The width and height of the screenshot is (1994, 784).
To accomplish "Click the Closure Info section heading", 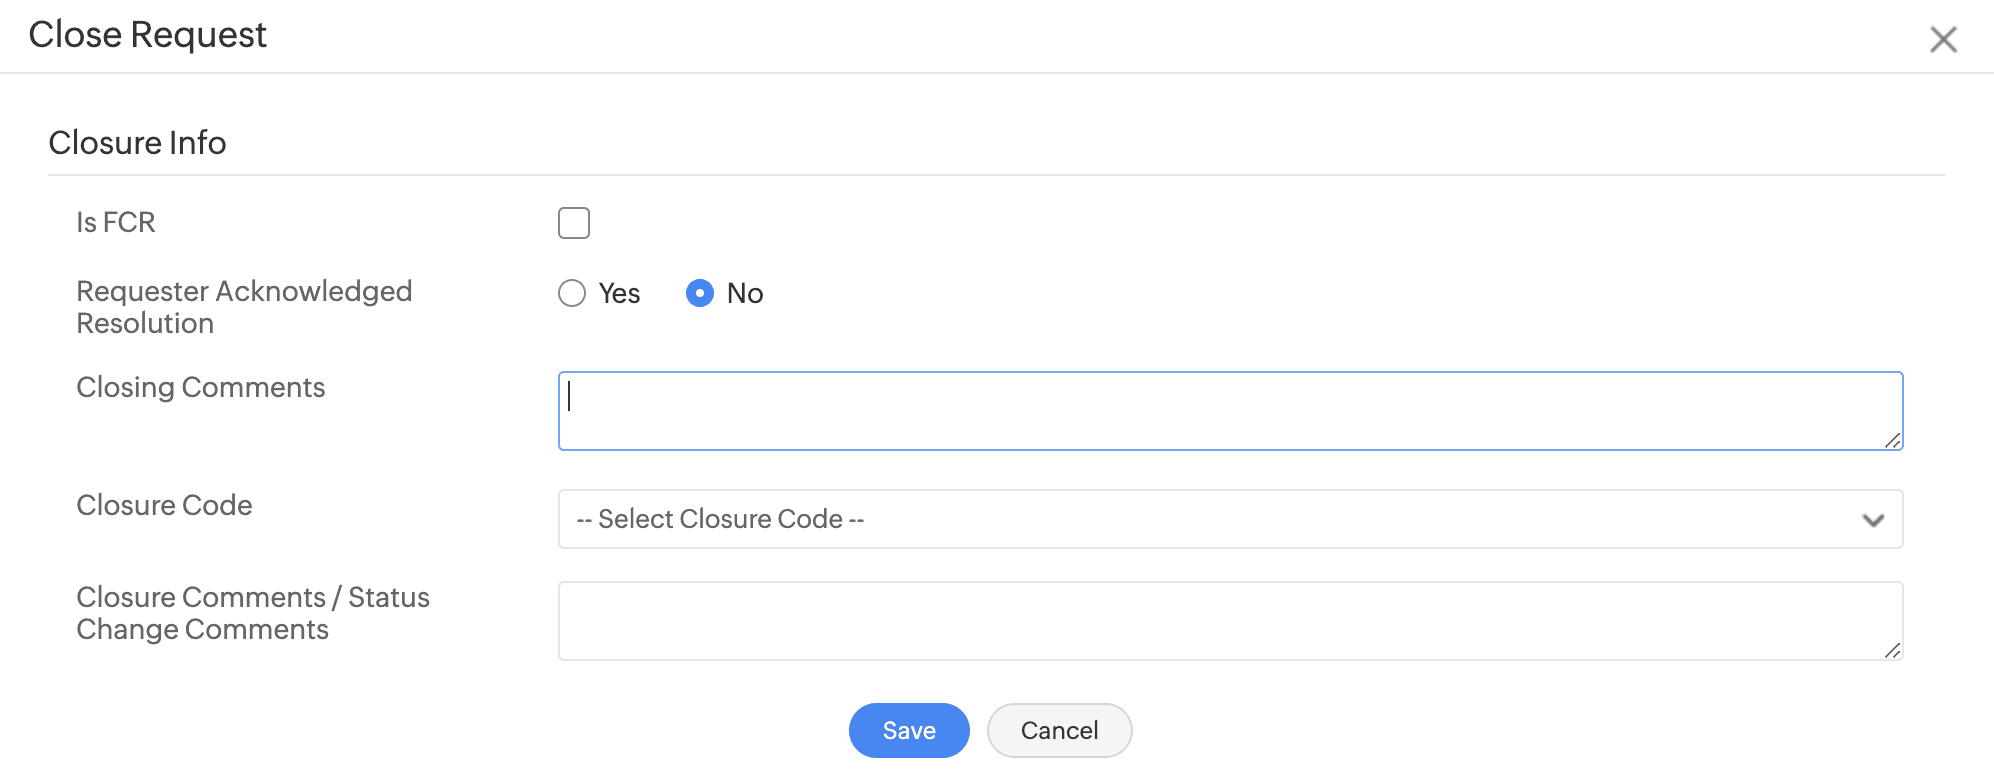I will pos(137,143).
